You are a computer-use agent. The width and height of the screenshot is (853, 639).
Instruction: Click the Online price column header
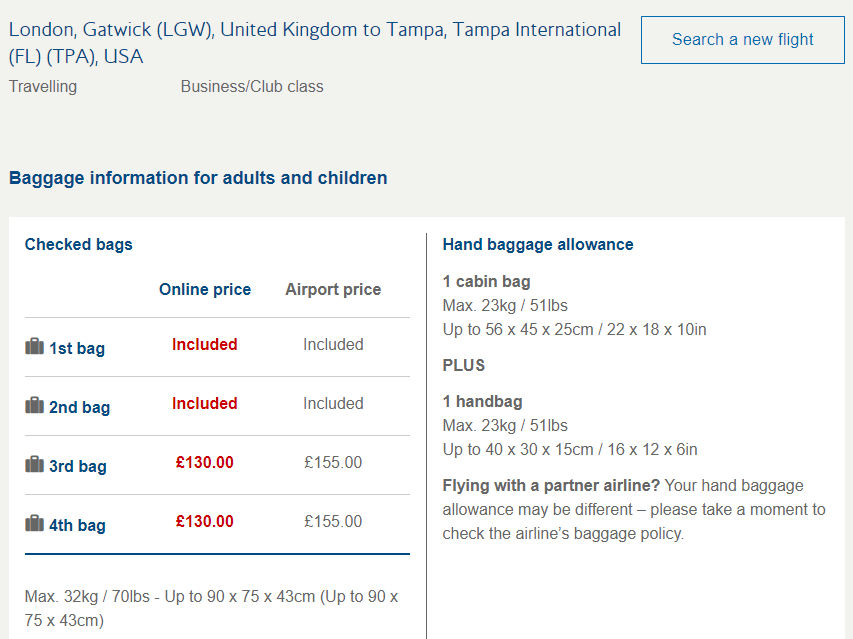click(x=205, y=290)
